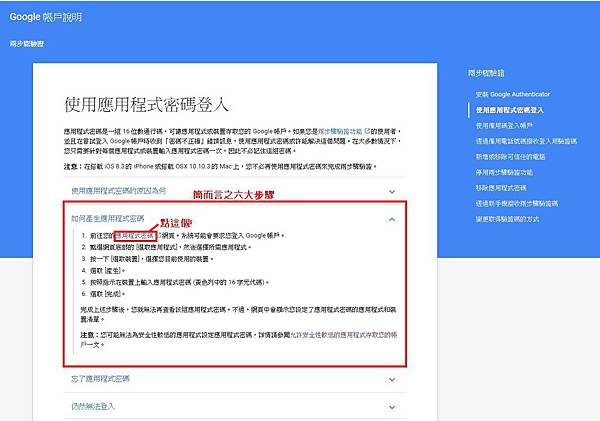This screenshot has width=600, height=421.
Task: Click step 4 text 選取 [產生]
Action: tap(107, 271)
